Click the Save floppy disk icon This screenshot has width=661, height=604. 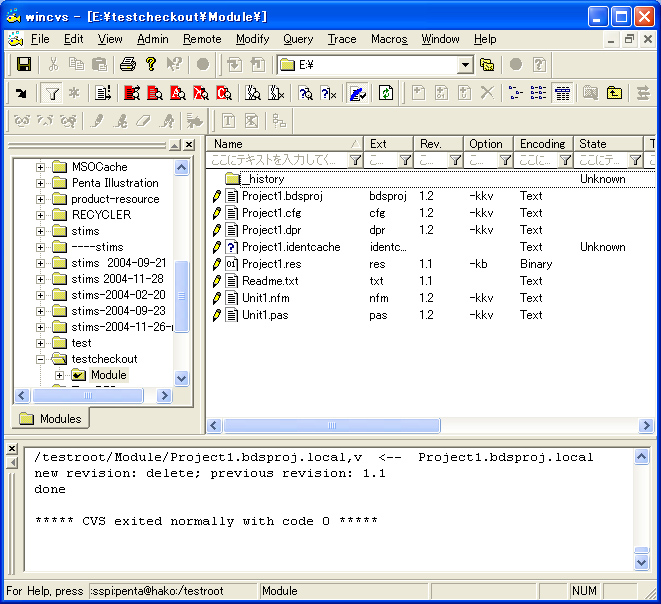tap(24, 64)
